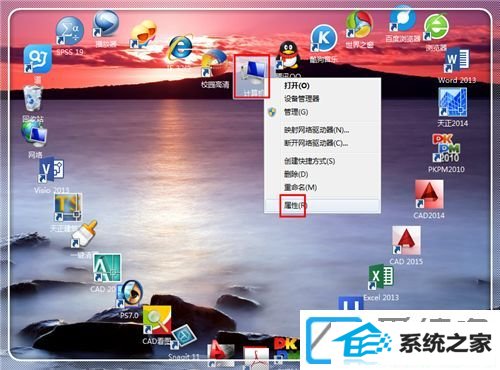Viewport: 500px width, 370px height.
Task: Open the SPSS 19 desktop shortcut
Action: tap(70, 35)
